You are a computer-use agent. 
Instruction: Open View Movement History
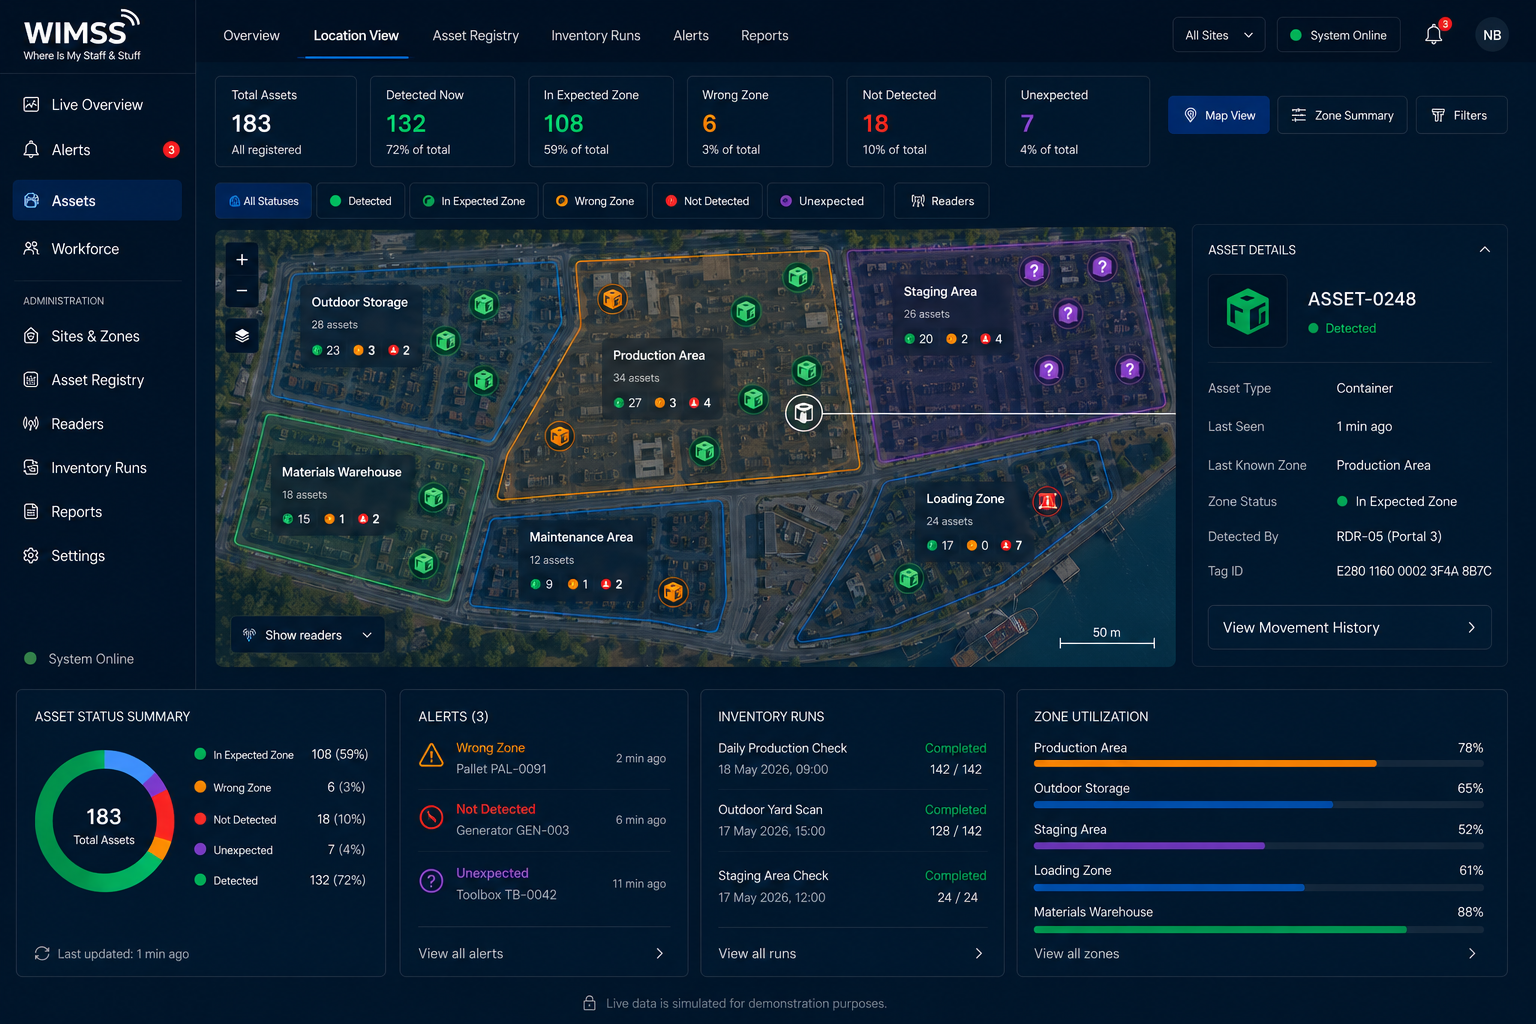1349,628
